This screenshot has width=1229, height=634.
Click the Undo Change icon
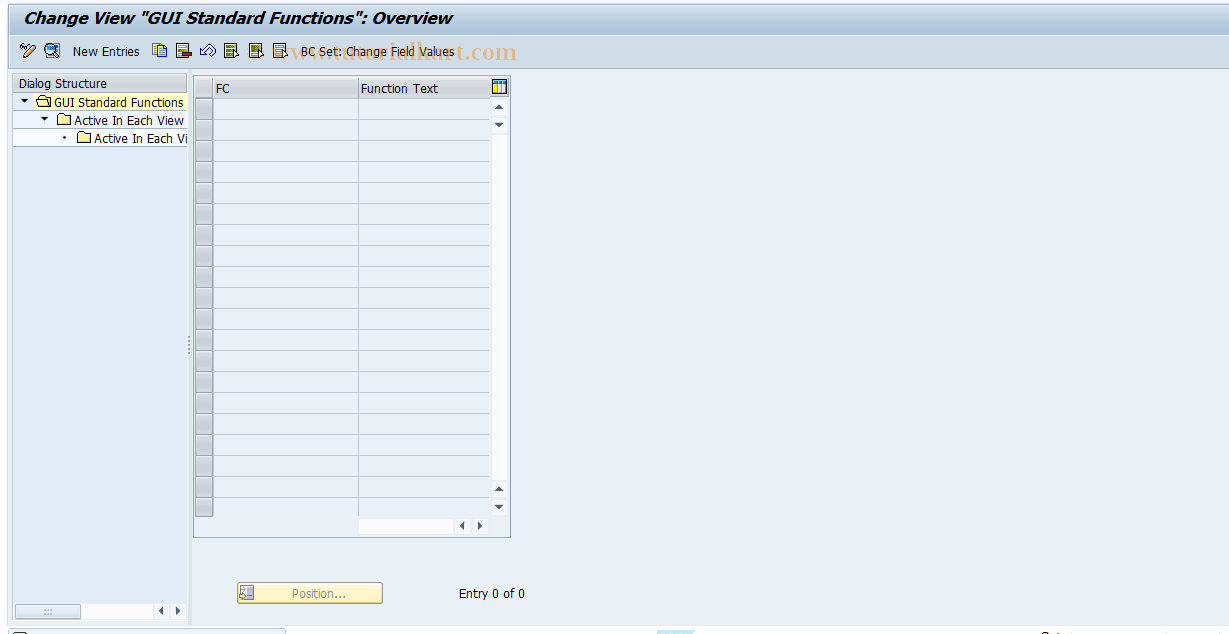click(x=208, y=51)
